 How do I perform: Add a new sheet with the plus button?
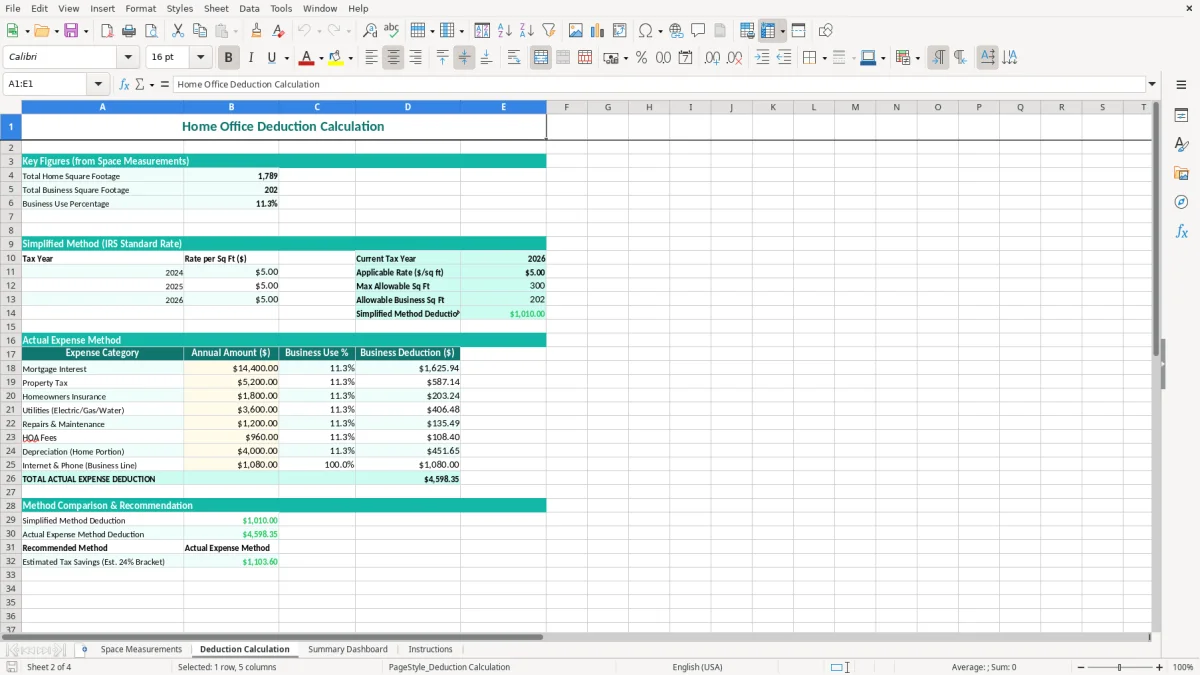(x=84, y=649)
